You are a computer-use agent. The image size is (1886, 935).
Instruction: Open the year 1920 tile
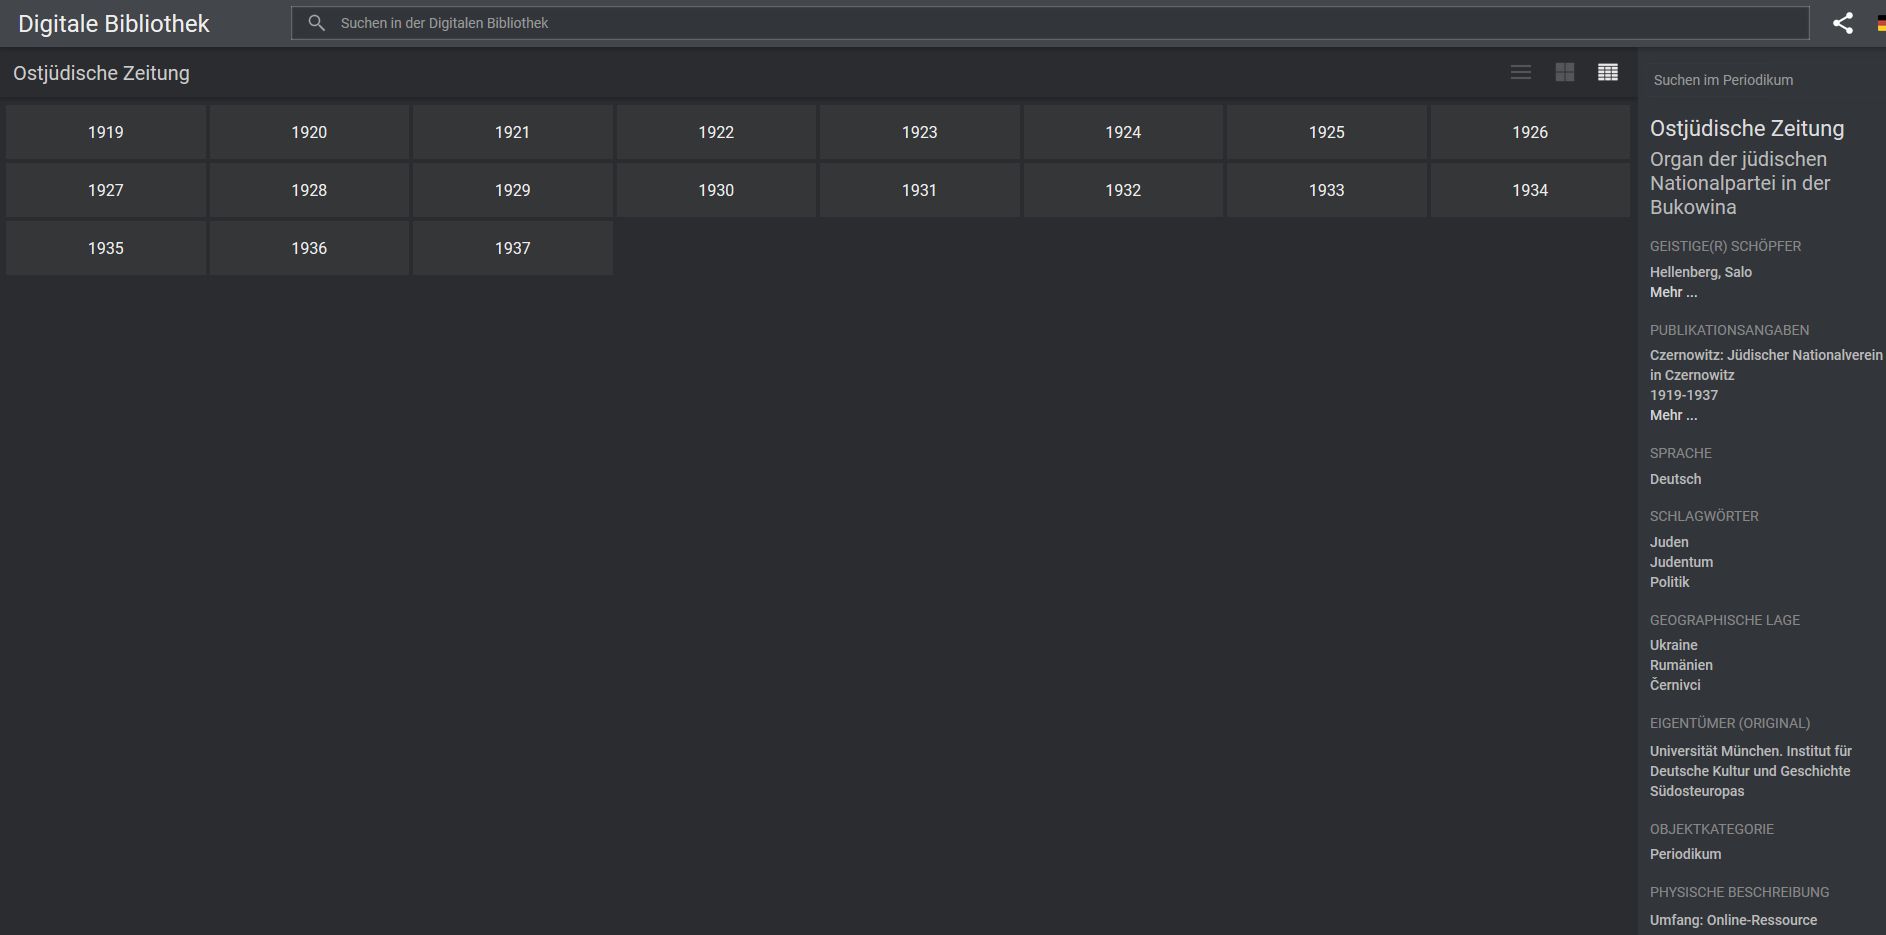coord(309,132)
